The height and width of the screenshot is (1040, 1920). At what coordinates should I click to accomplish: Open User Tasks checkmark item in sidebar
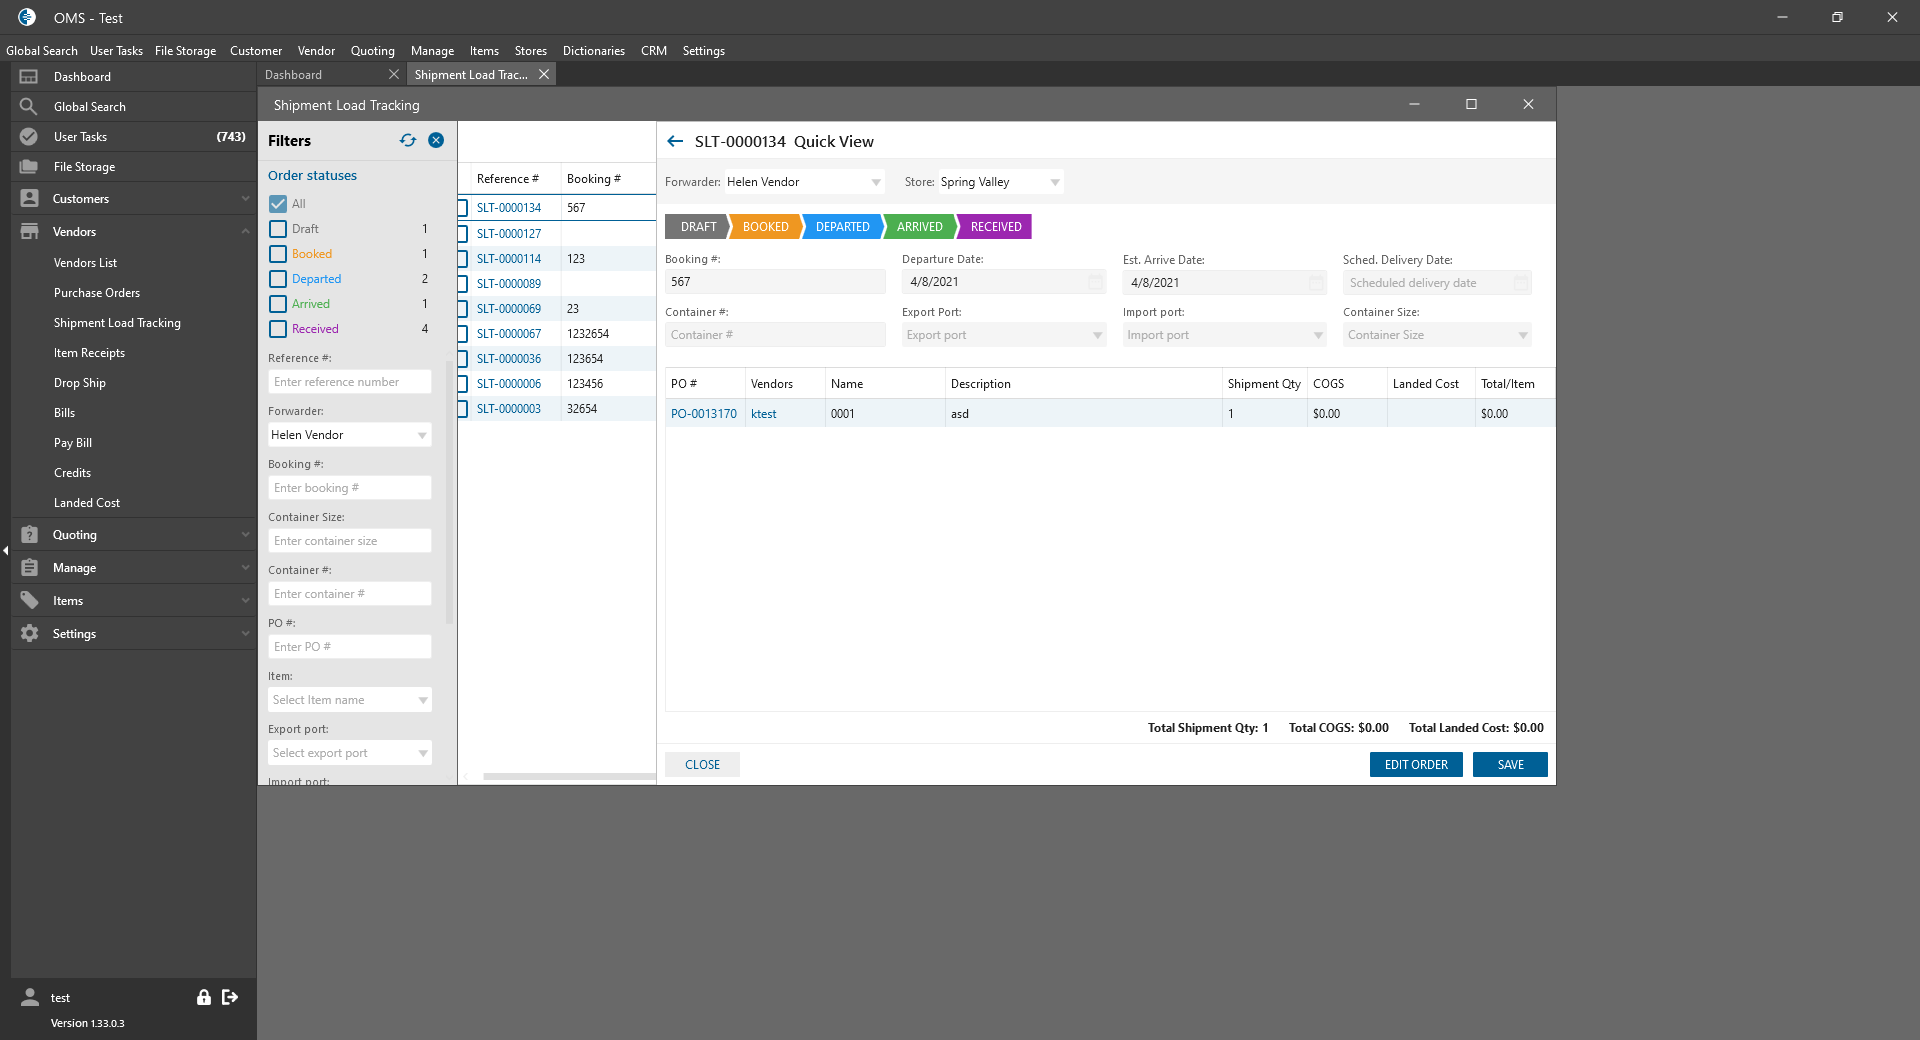(29, 137)
